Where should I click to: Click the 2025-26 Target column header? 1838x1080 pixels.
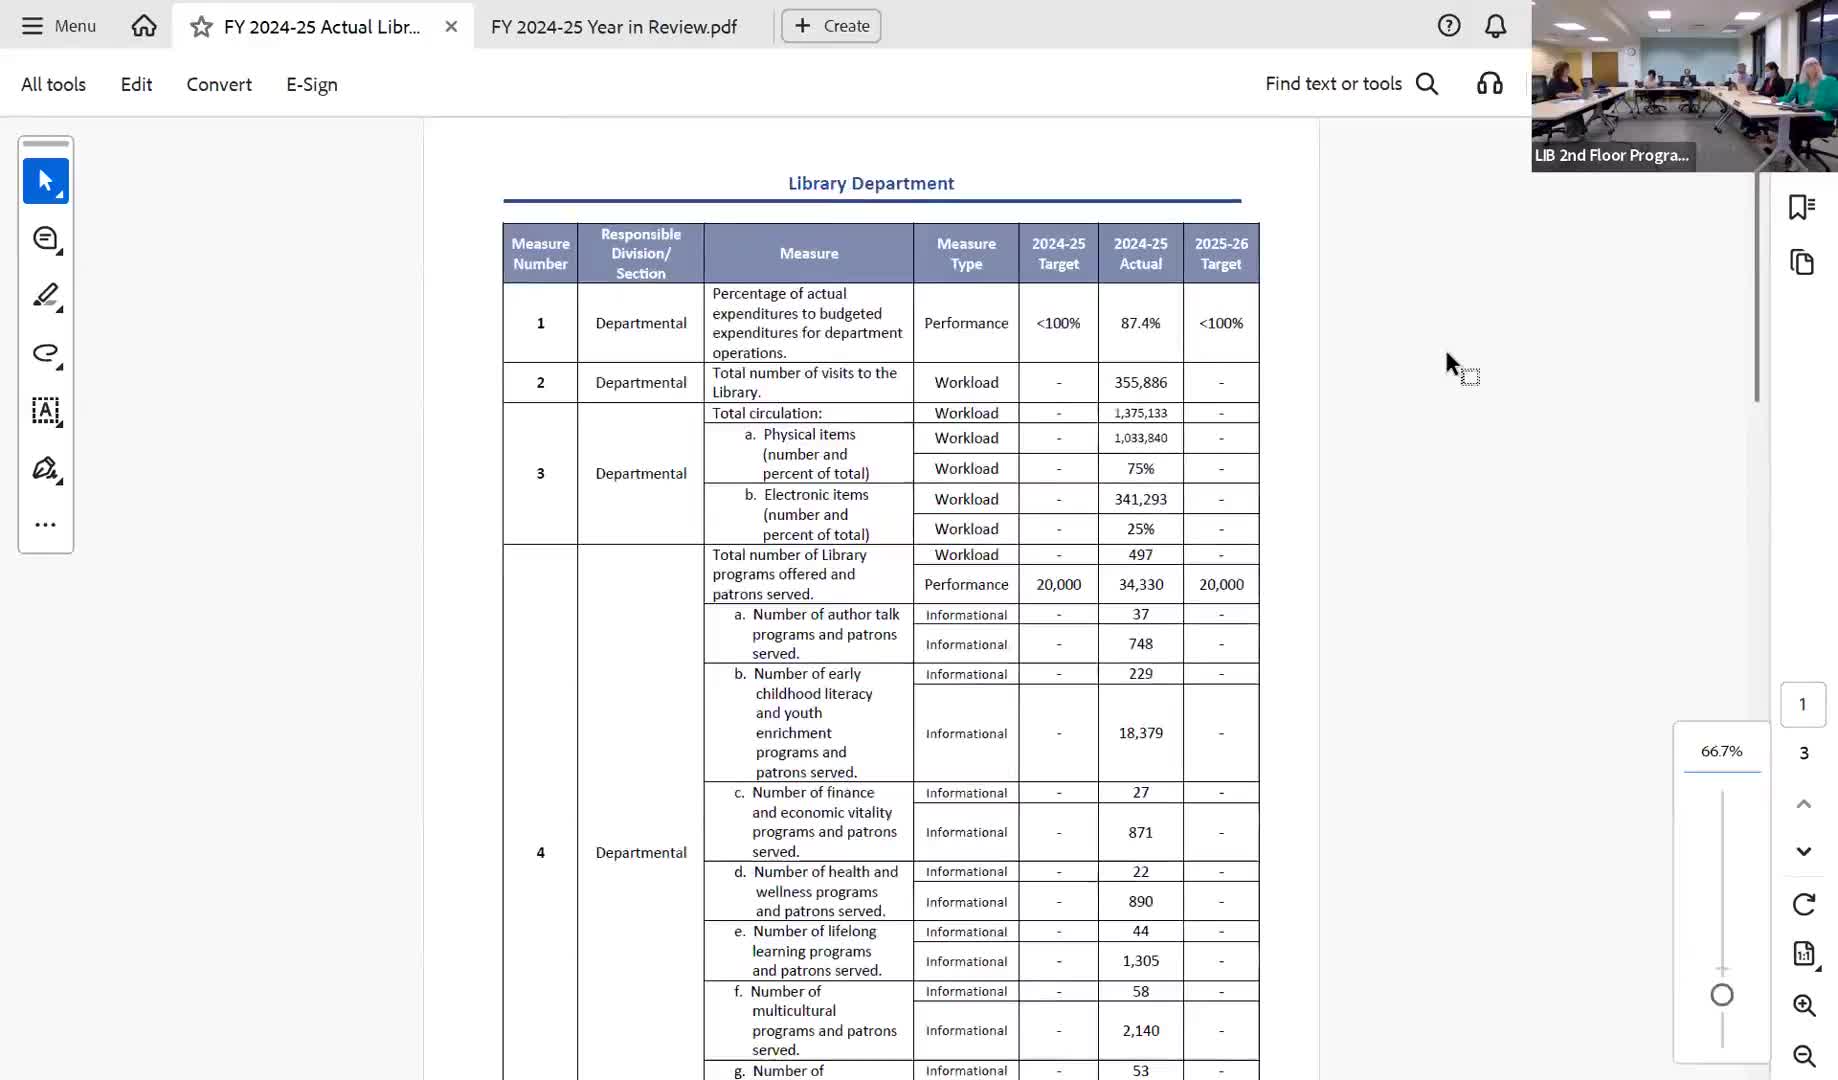pos(1221,254)
